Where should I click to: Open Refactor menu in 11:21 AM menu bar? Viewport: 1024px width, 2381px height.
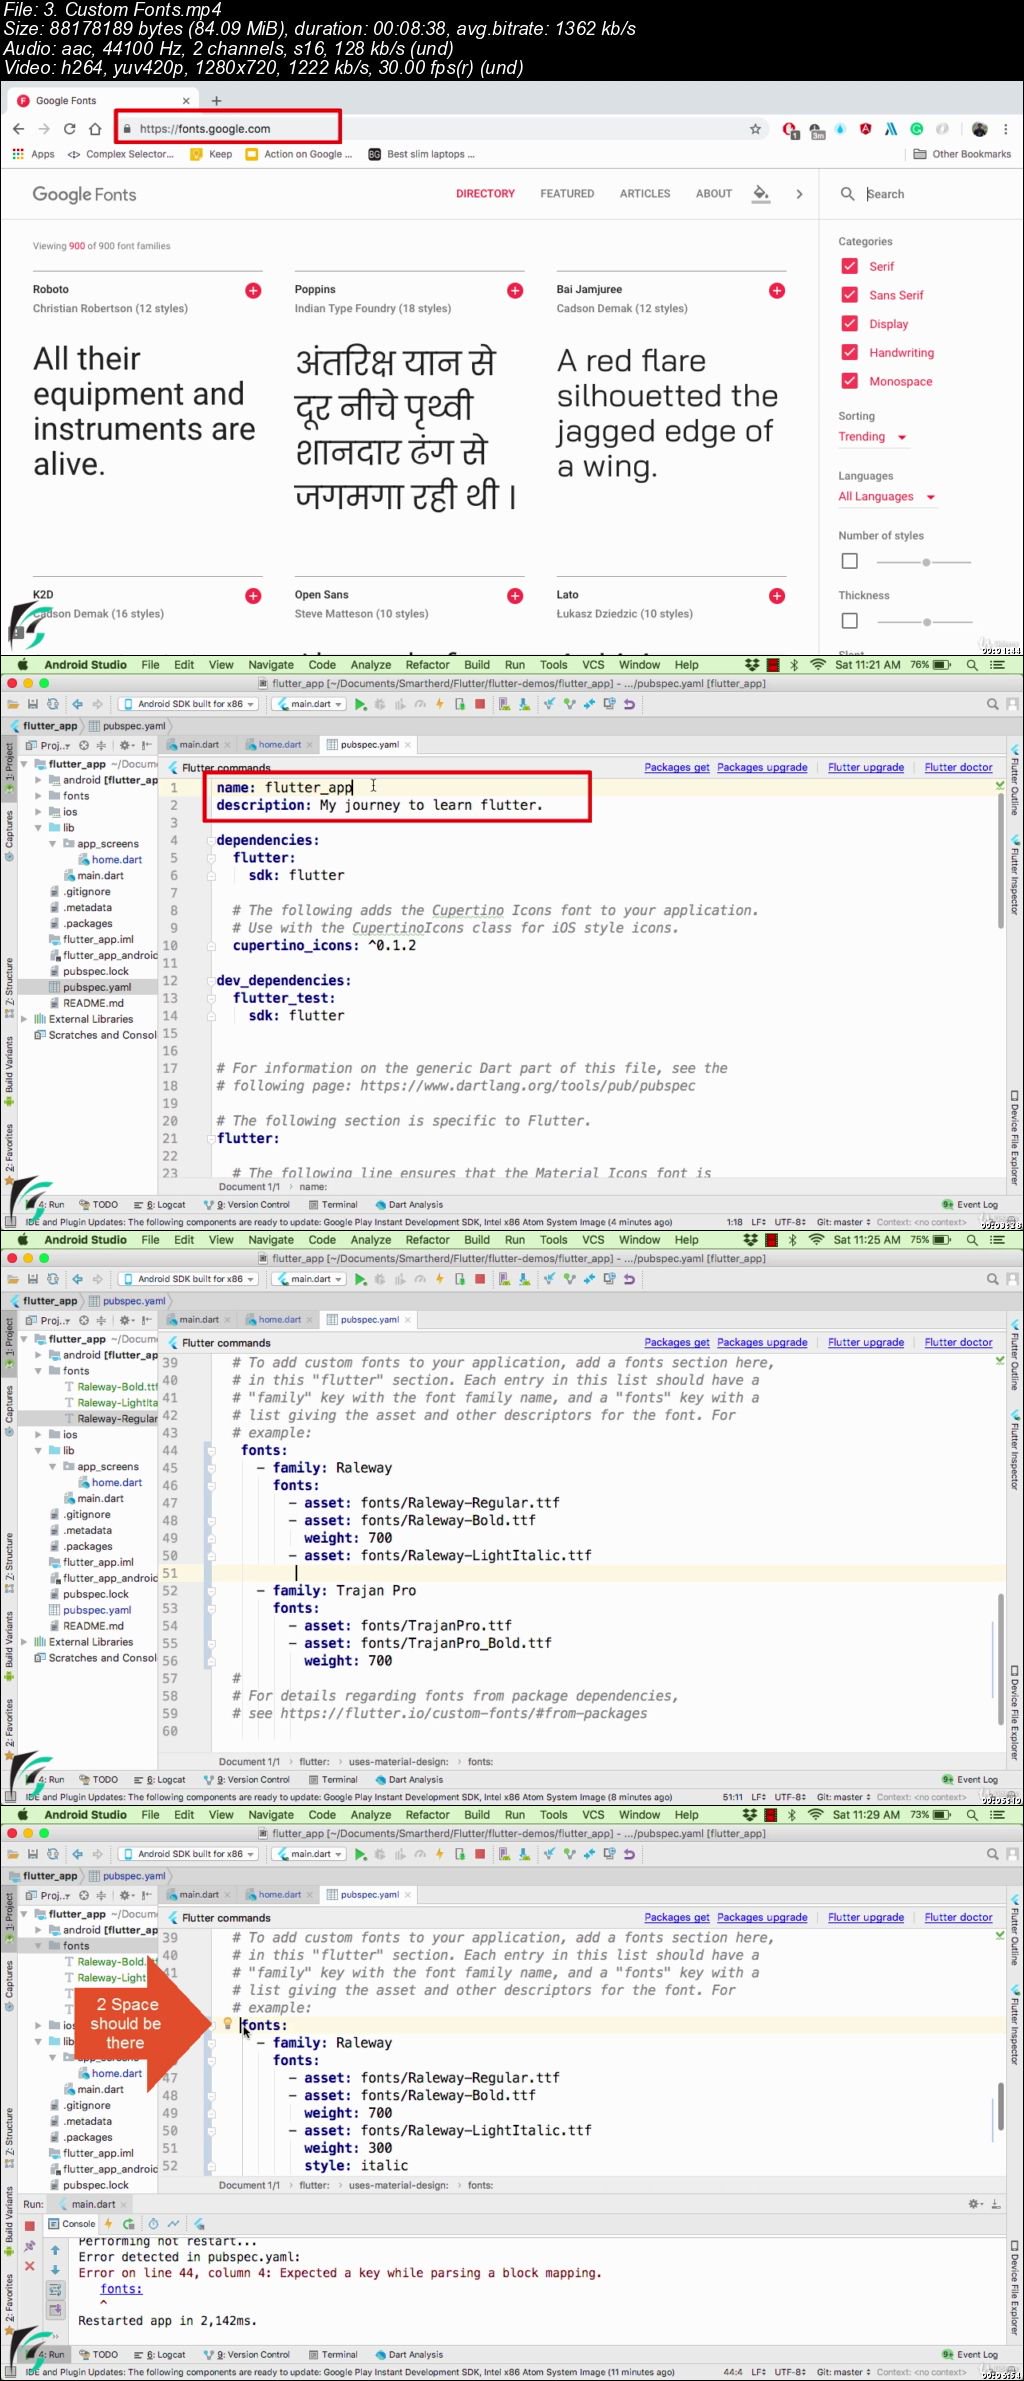[x=428, y=665]
